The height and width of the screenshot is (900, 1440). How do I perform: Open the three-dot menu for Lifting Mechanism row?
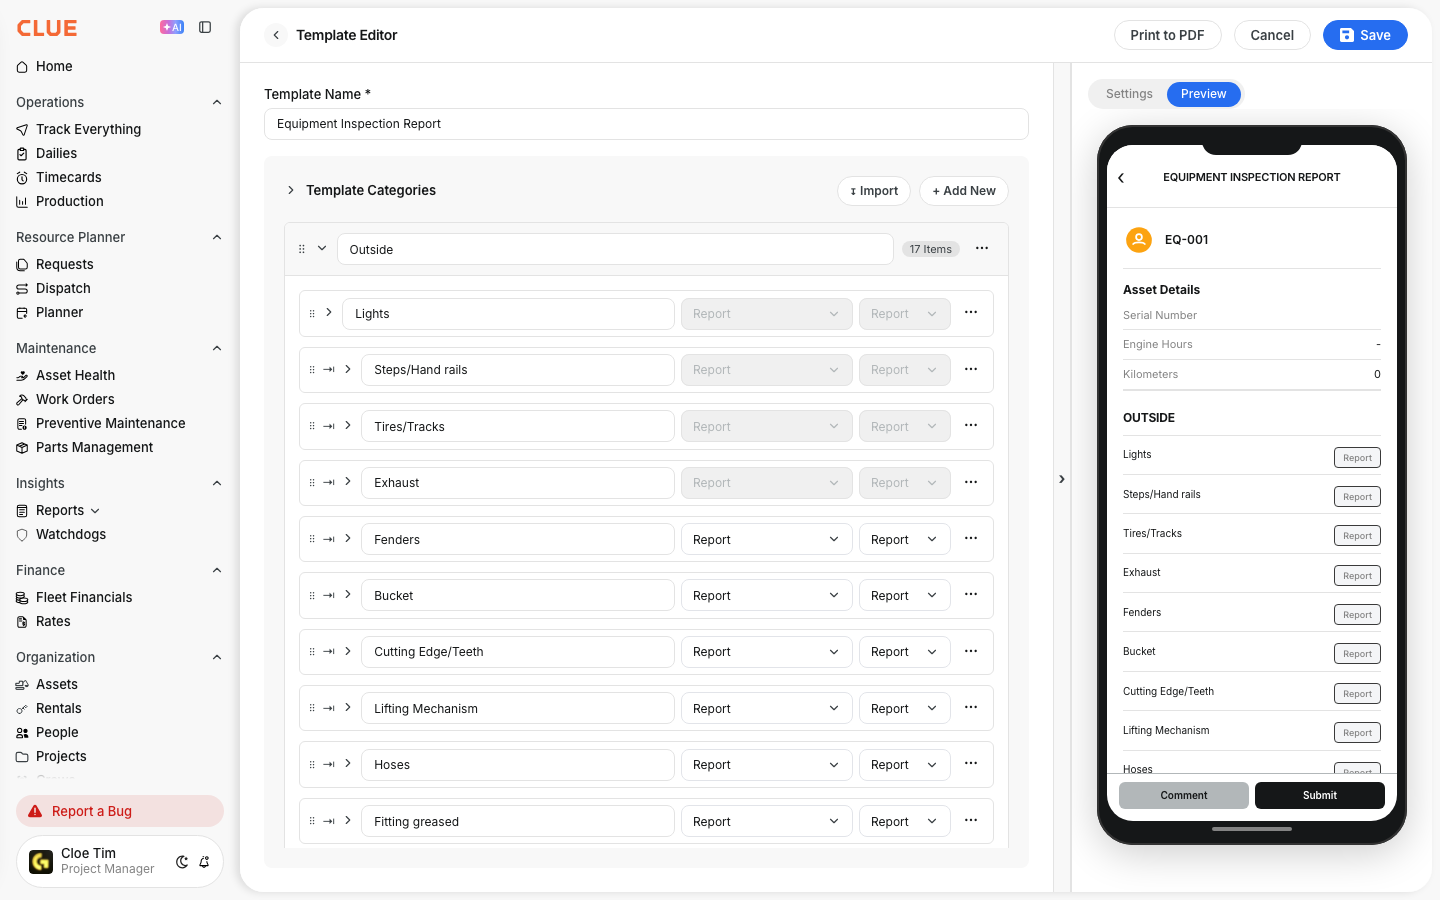971,707
